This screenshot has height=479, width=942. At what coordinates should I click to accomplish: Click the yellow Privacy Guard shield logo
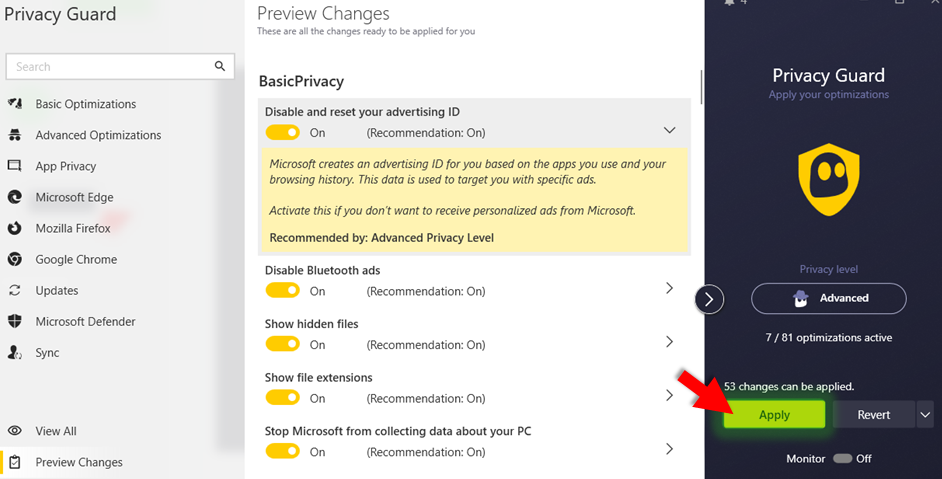(x=828, y=179)
